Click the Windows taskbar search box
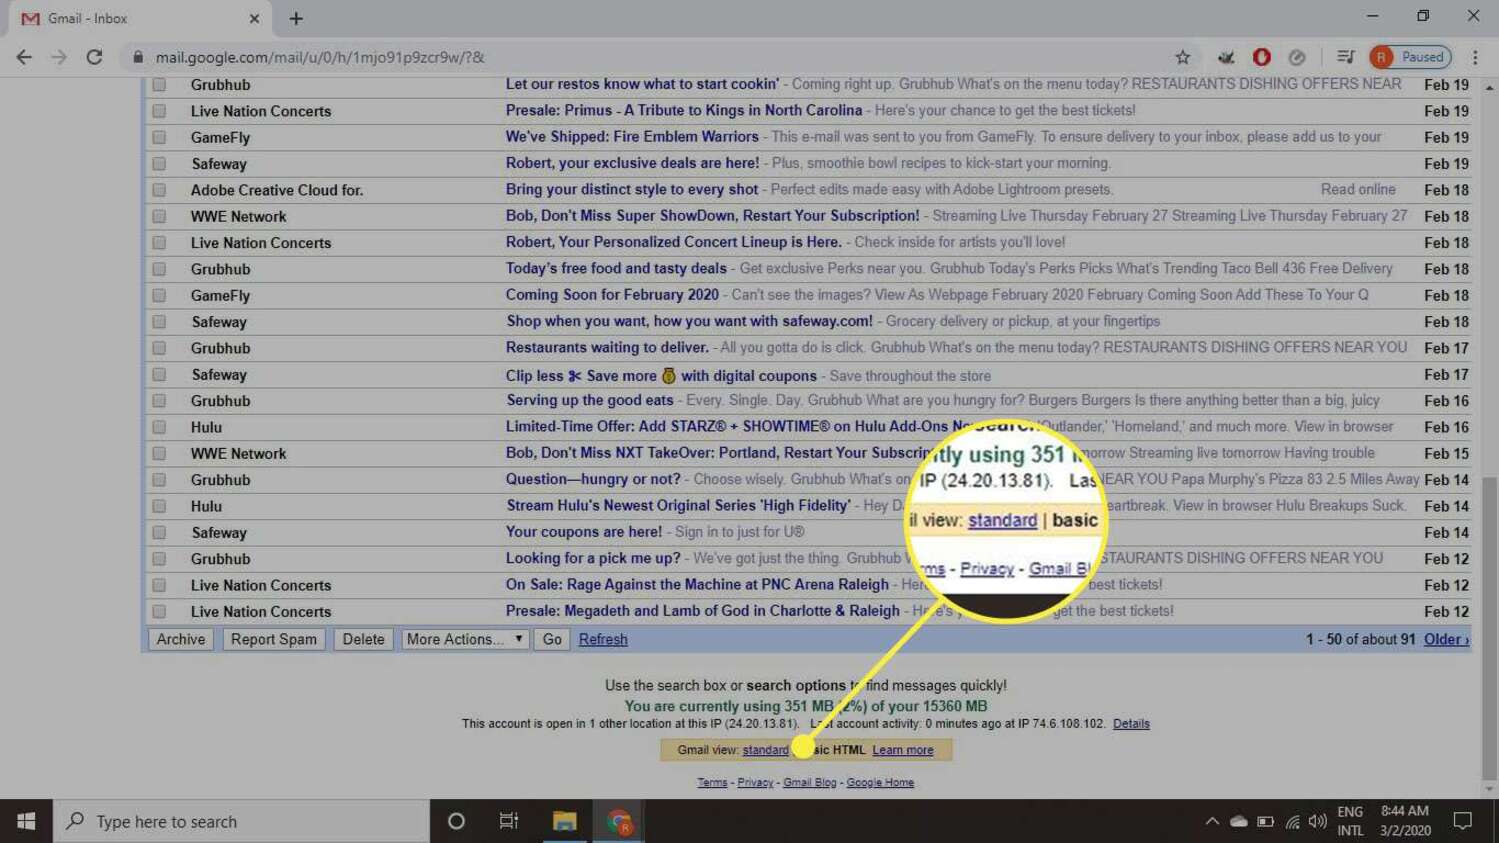The width and height of the screenshot is (1499, 843). click(241, 821)
